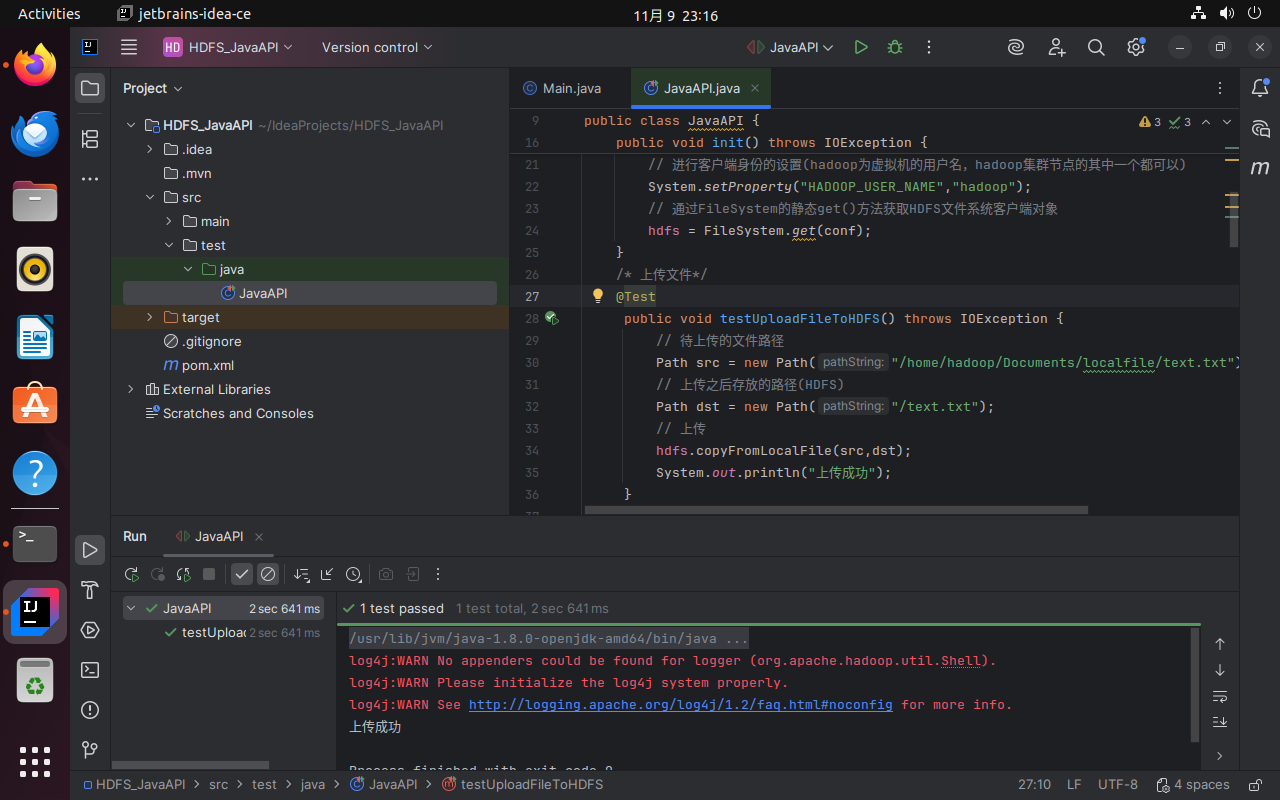Open More Actions menu in title bar
Screen dimensions: 1280x800
click(929, 47)
